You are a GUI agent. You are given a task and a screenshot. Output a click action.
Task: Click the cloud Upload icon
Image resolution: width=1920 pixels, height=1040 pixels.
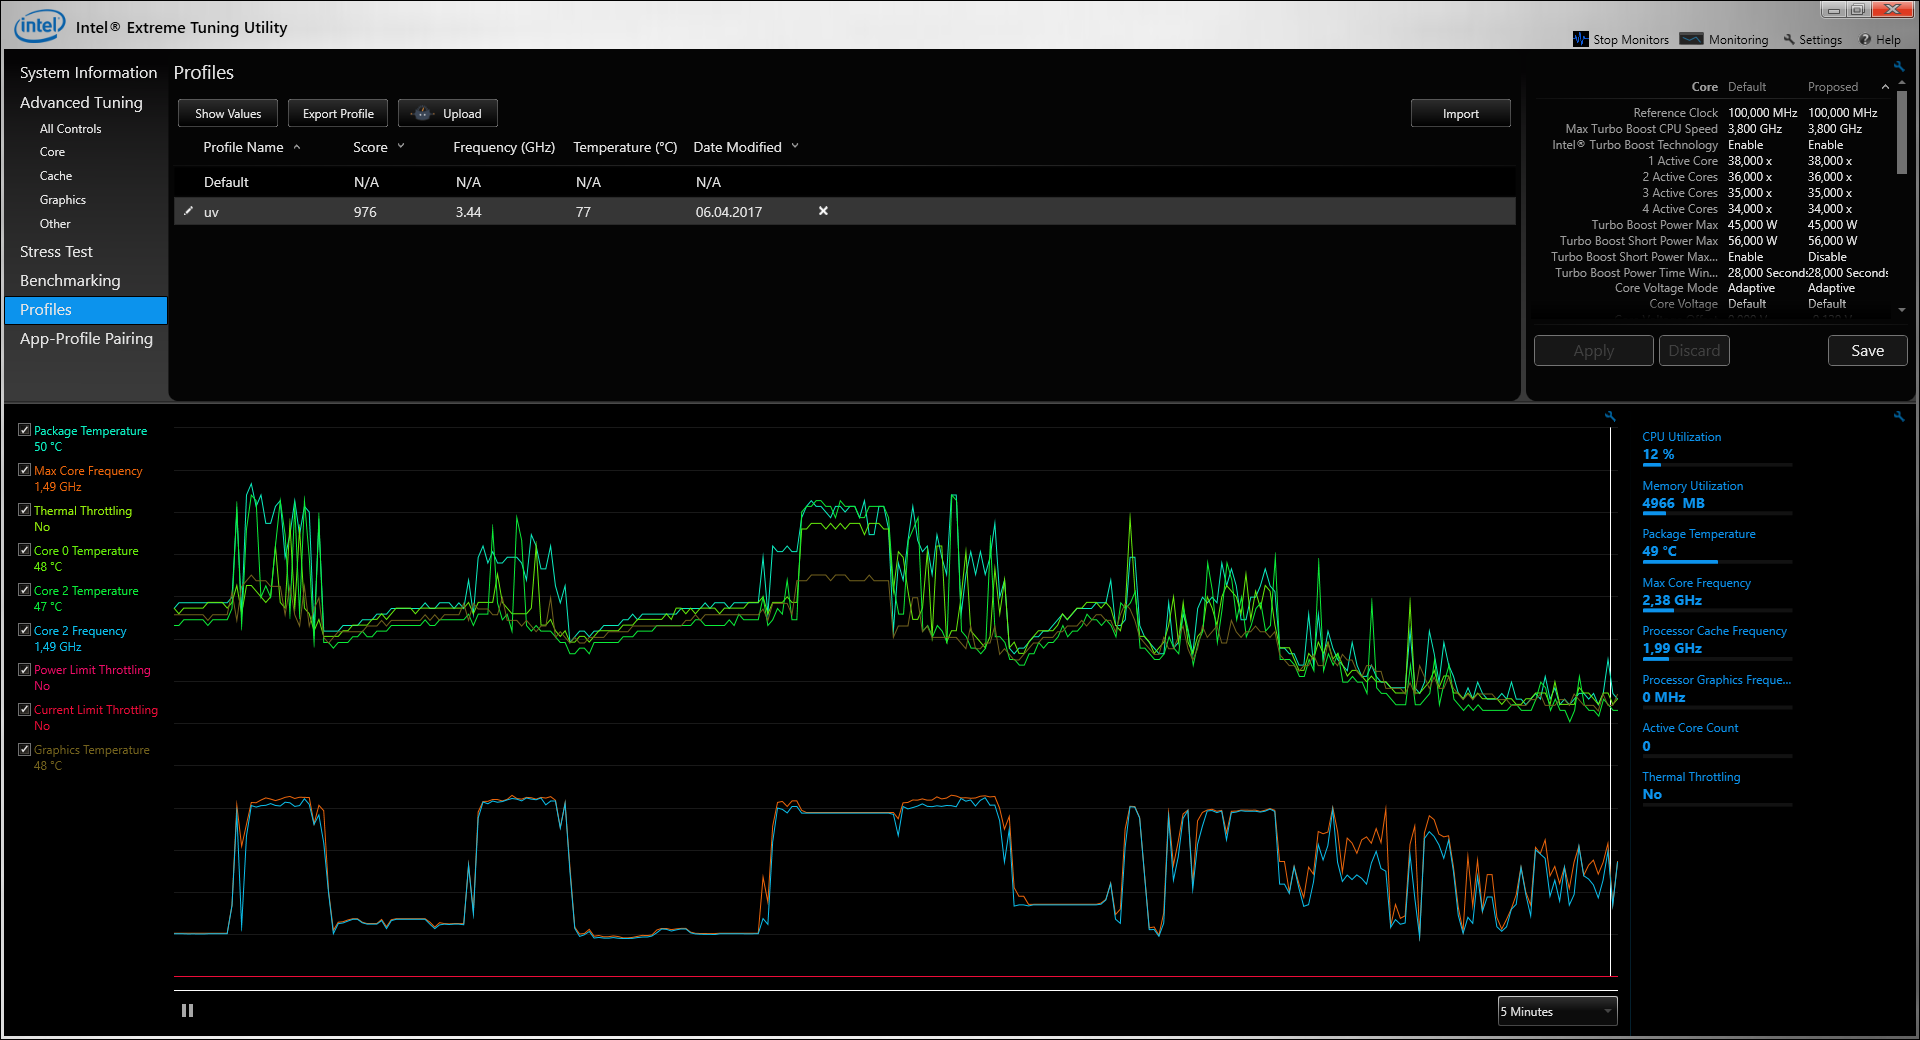pyautogui.click(x=422, y=113)
